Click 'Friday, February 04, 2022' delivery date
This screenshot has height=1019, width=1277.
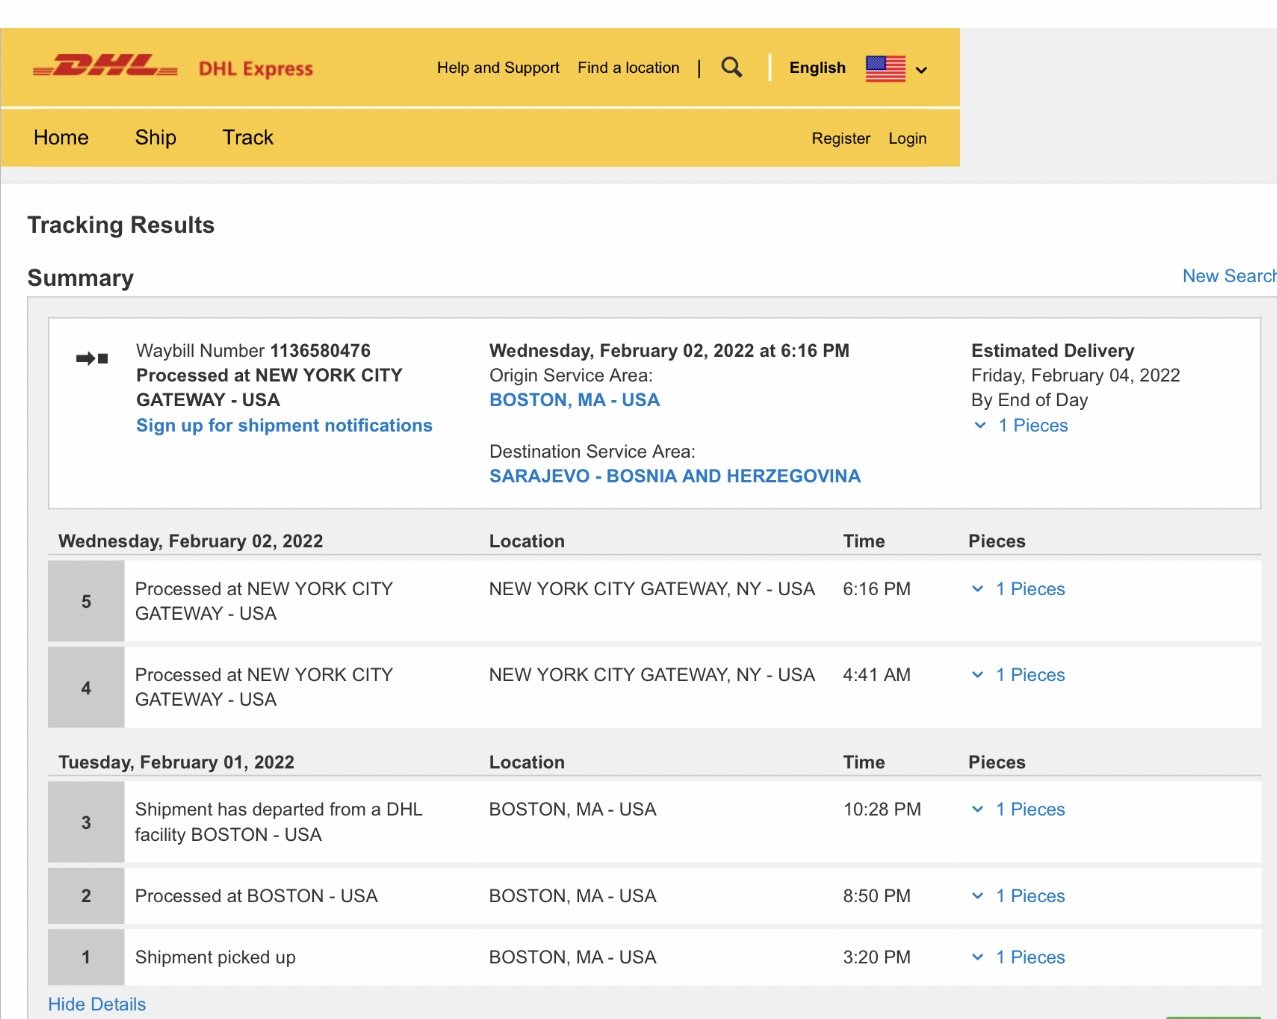tap(1075, 375)
